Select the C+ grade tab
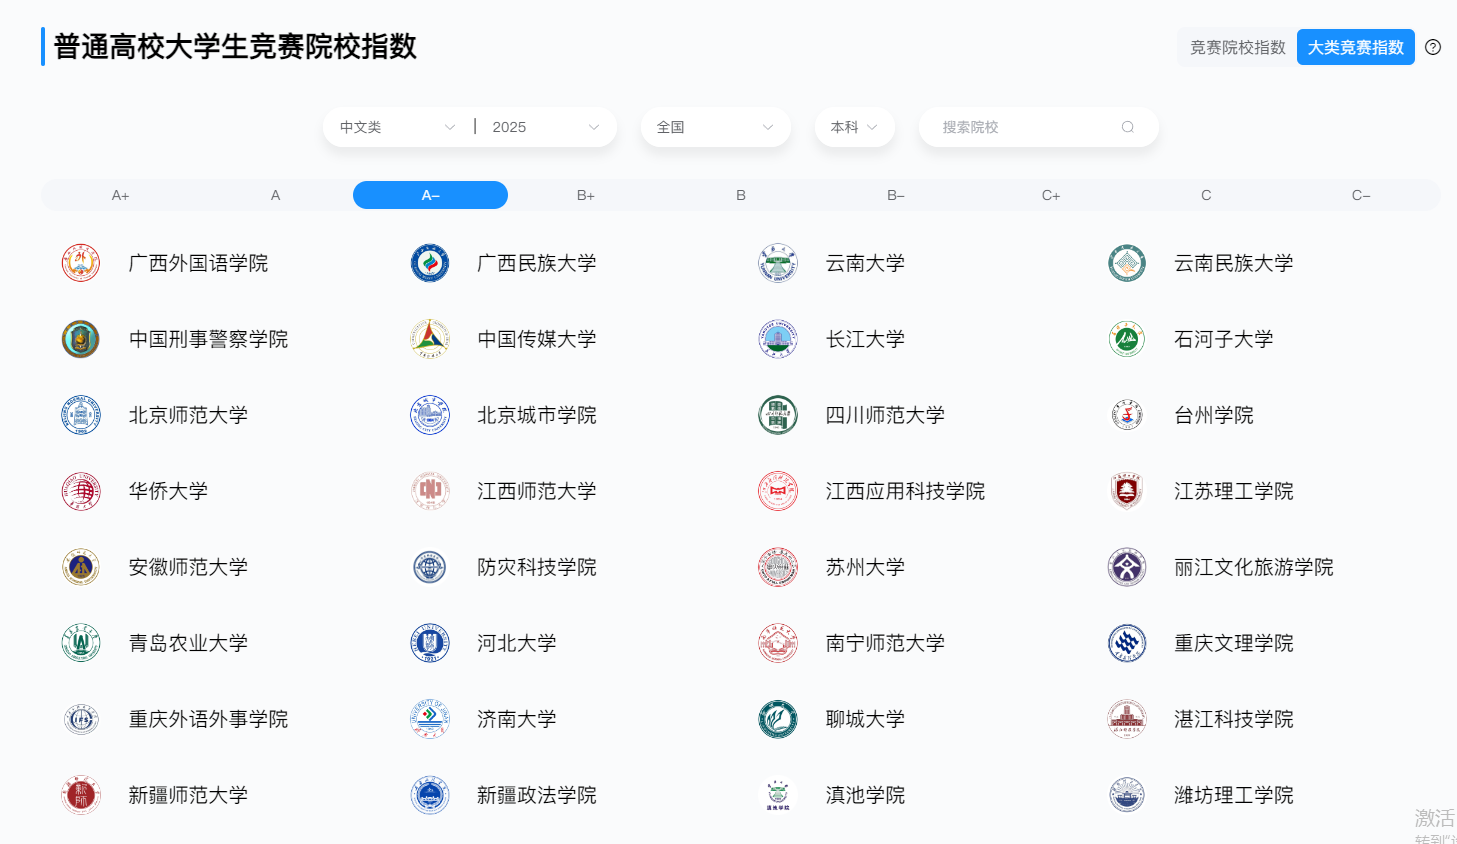The width and height of the screenshot is (1457, 844). [1051, 195]
